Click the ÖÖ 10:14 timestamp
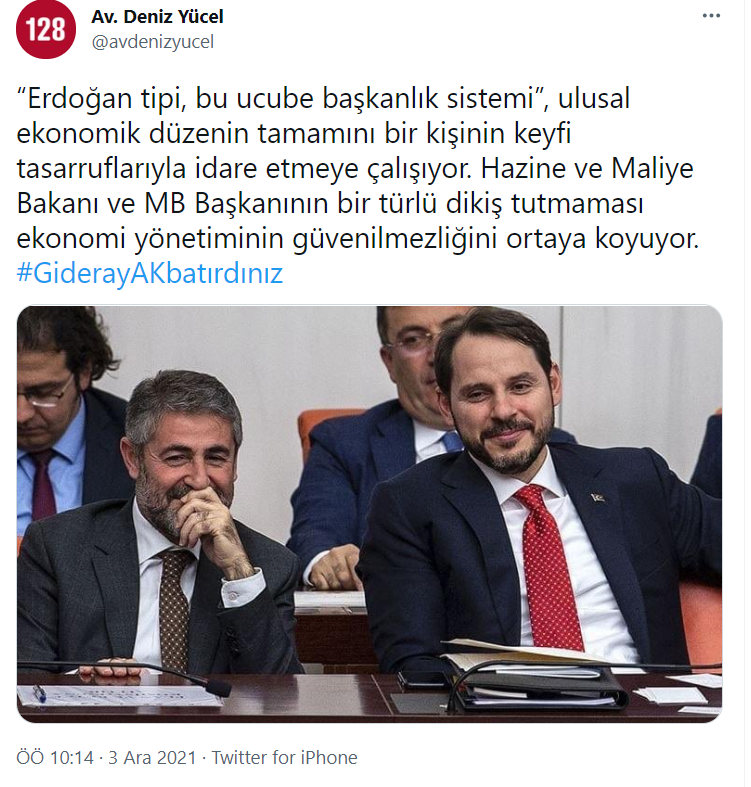Image resolution: width=751 pixels, height=787 pixels. [55, 757]
